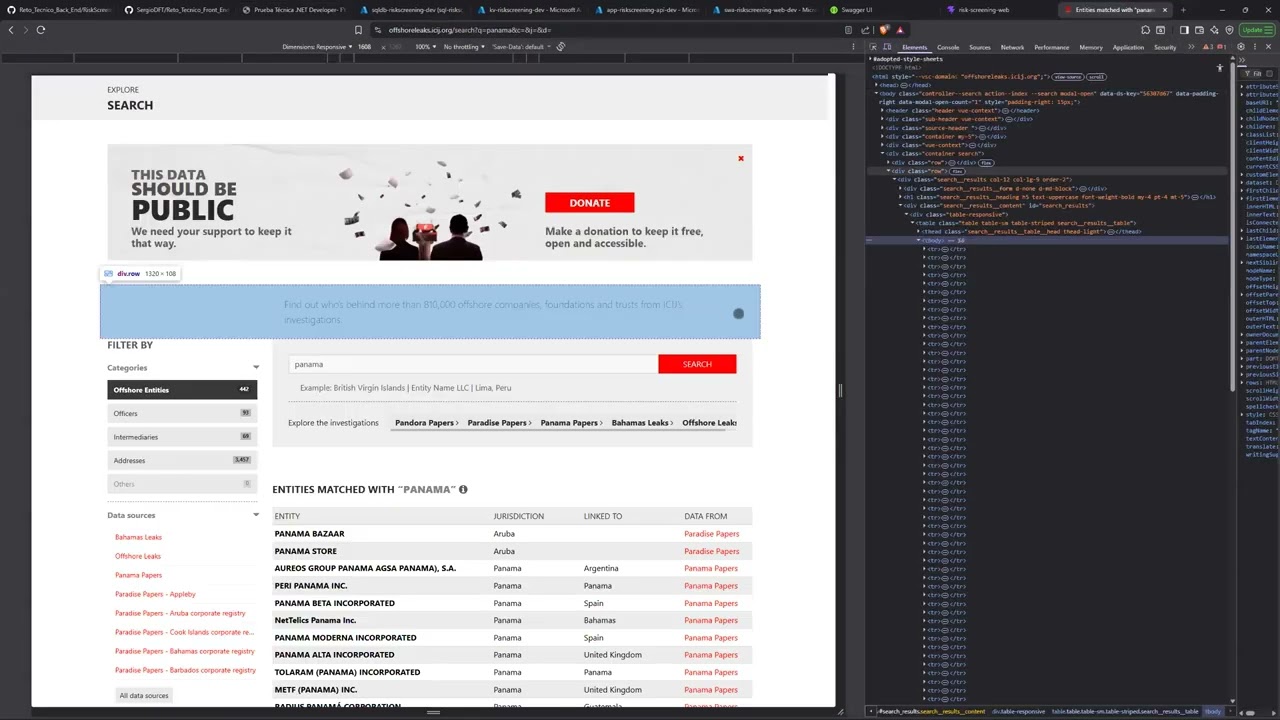Switch to the Console tab
1280x720 pixels.
click(948, 47)
